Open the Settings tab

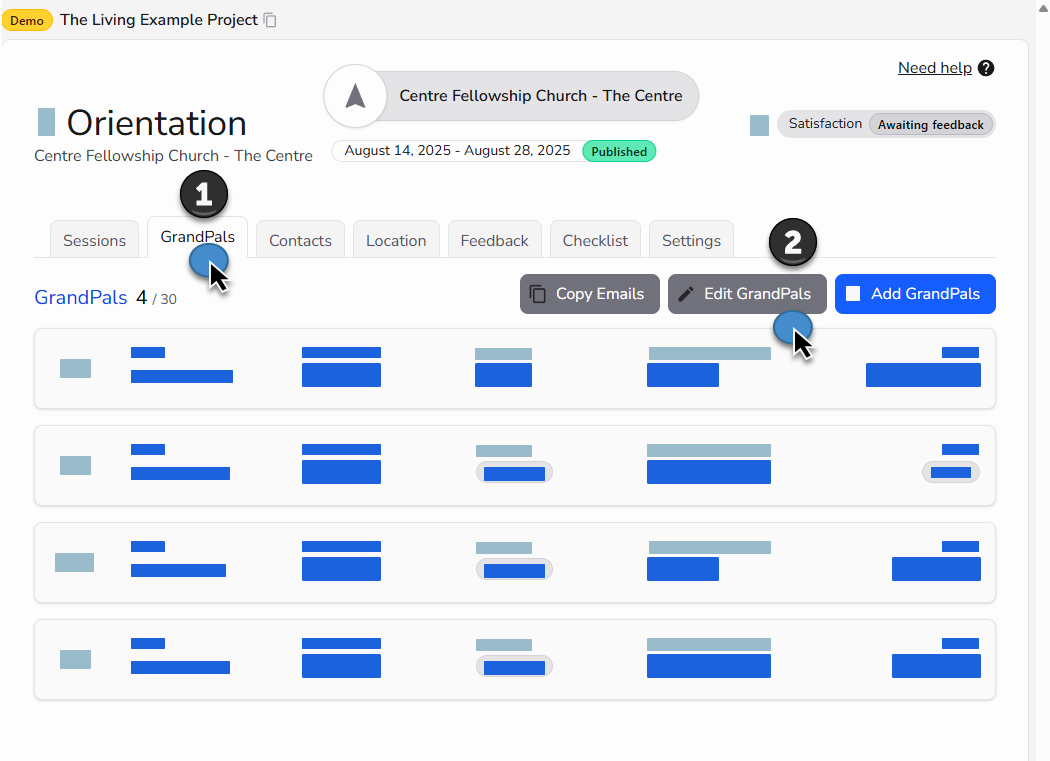tap(691, 240)
